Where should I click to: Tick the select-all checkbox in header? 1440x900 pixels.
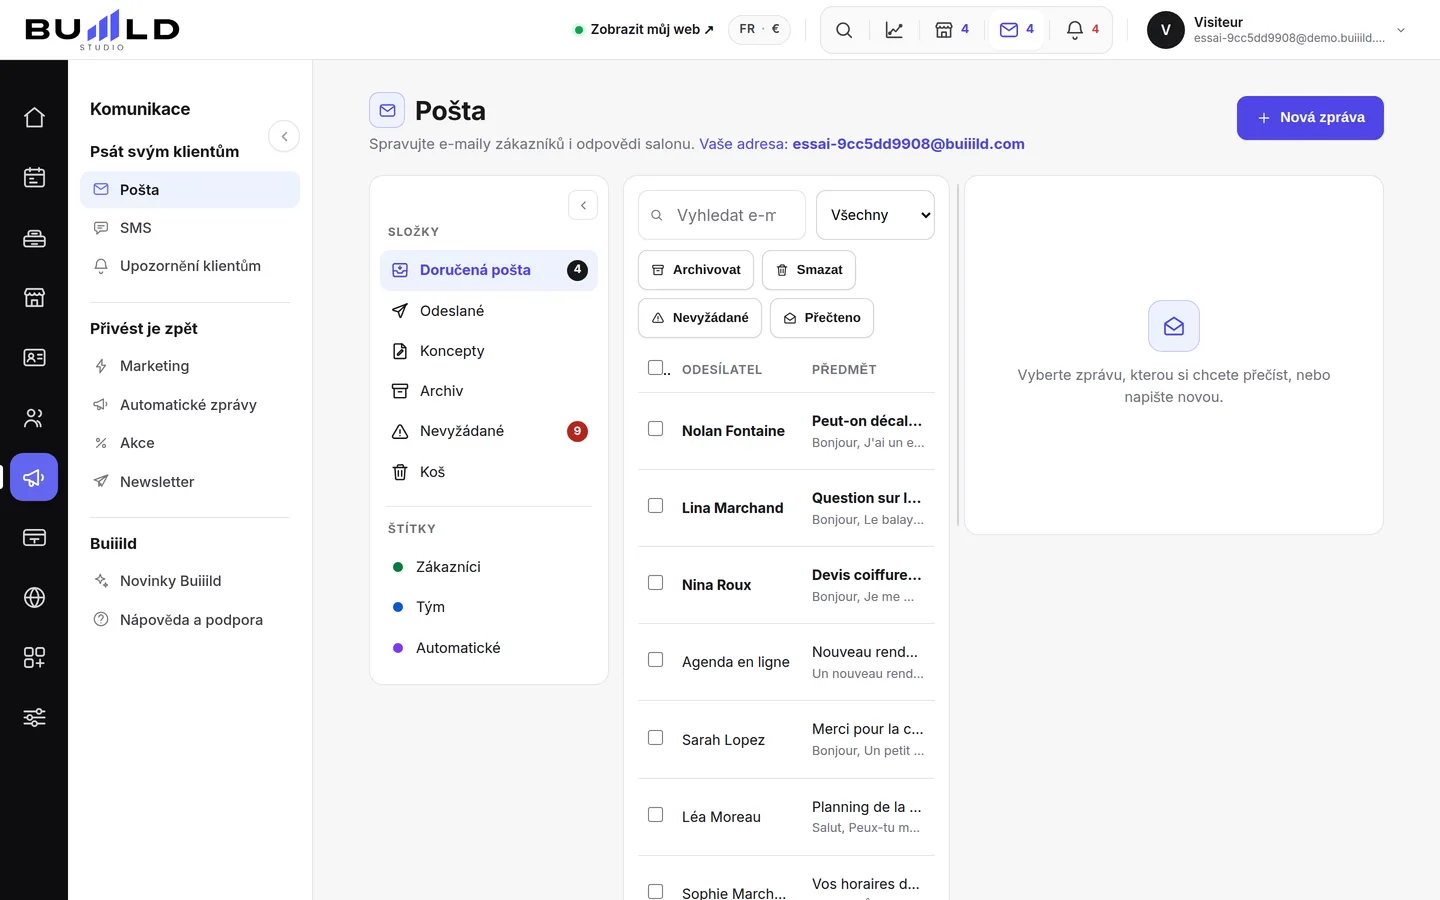(x=655, y=368)
